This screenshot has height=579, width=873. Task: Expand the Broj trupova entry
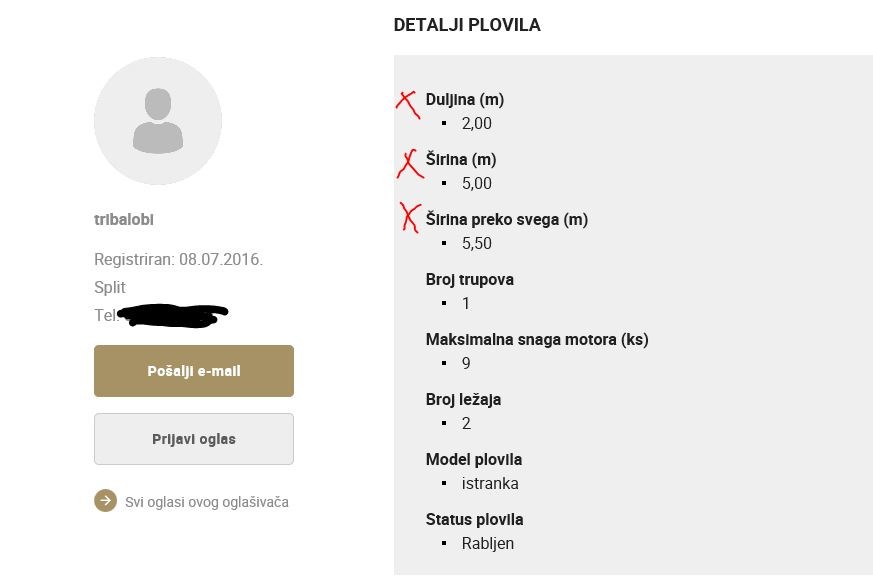tap(470, 280)
